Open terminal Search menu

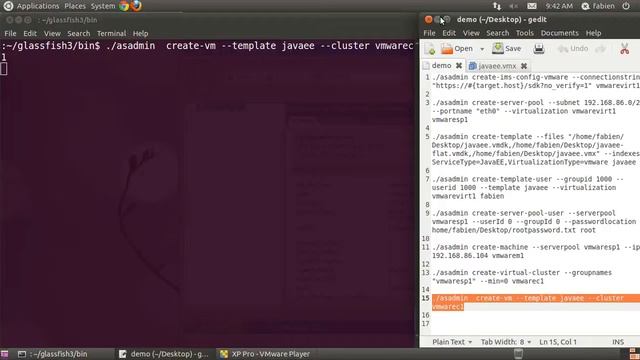[78, 33]
